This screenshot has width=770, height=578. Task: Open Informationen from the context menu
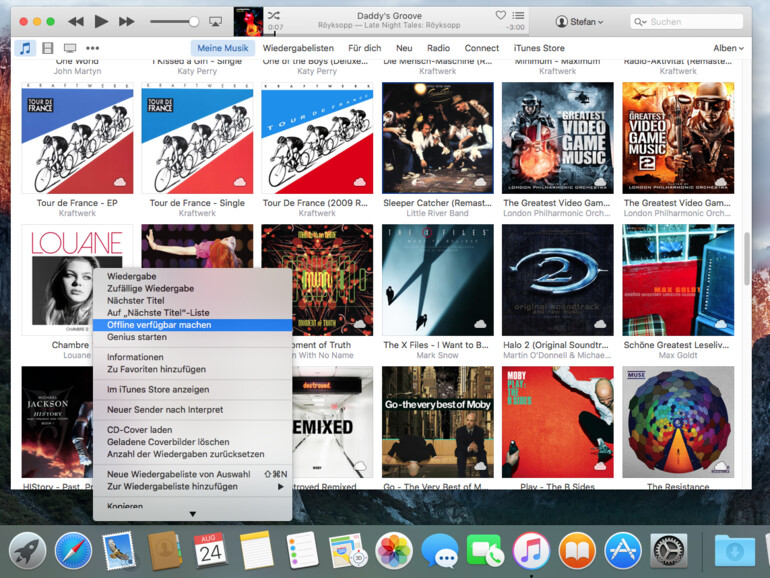pos(192,357)
